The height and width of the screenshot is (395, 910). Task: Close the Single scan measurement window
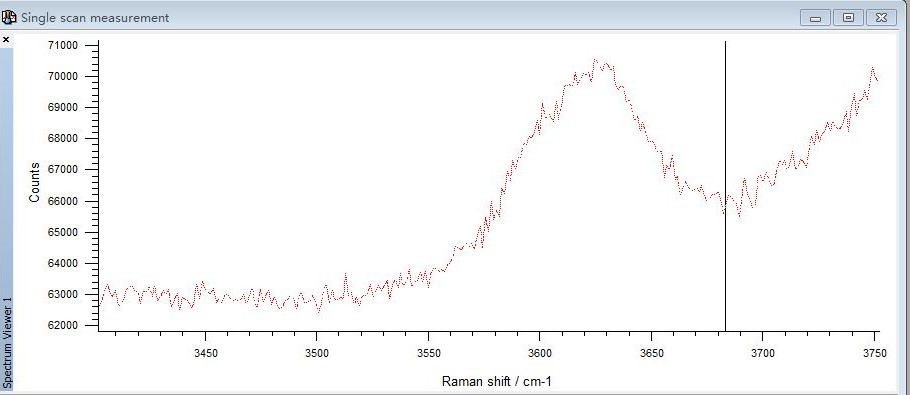coord(882,18)
